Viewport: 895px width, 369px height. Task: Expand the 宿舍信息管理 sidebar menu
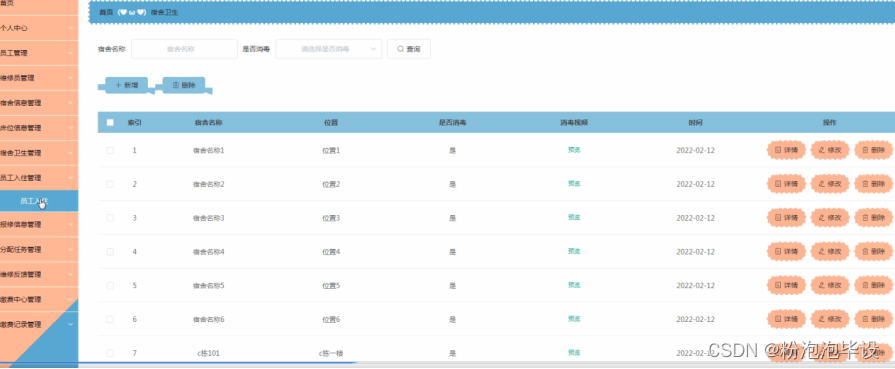click(x=39, y=103)
